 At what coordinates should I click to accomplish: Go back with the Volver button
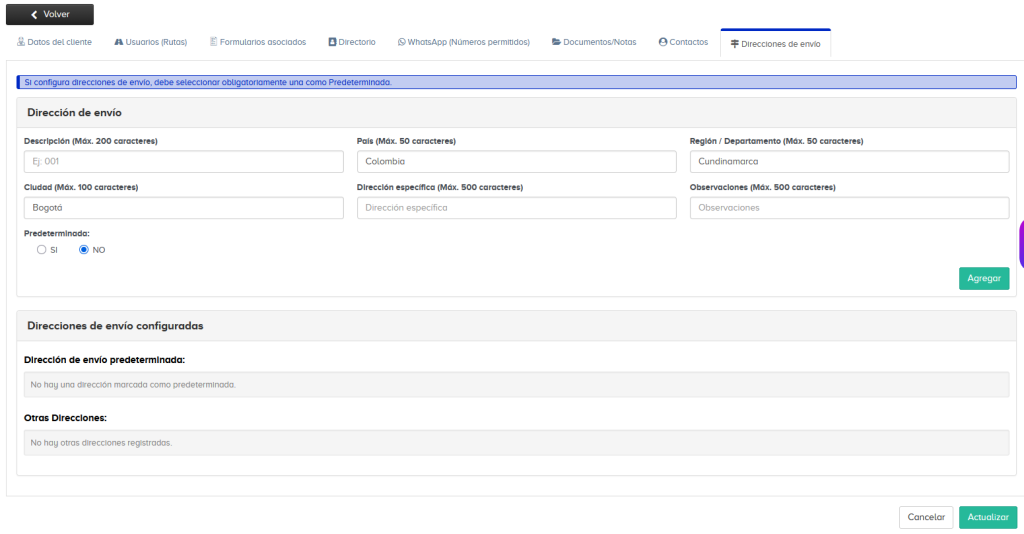(x=50, y=14)
